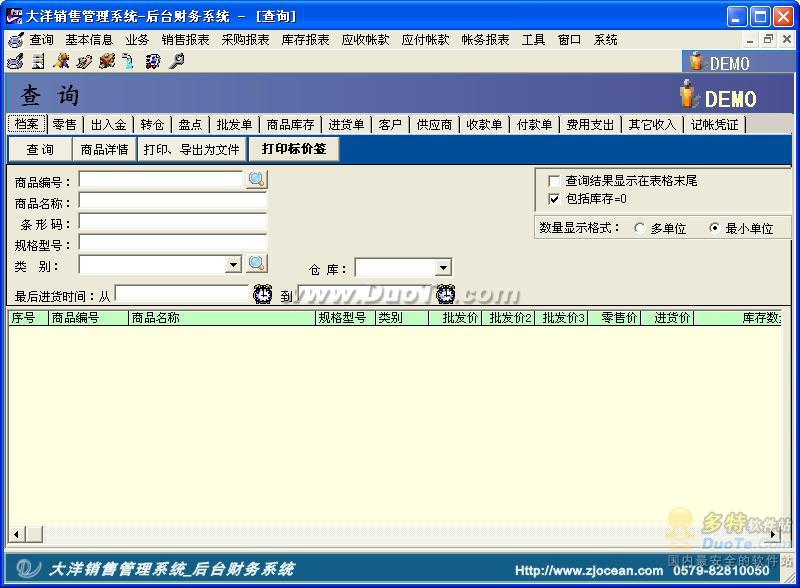Switch to the 零售 tab
This screenshot has height=588, width=800.
(x=65, y=125)
